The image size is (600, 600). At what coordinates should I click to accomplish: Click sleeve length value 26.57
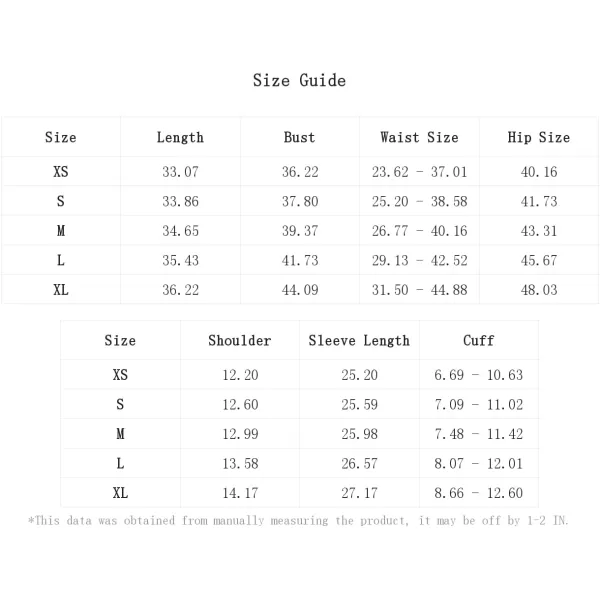359,463
